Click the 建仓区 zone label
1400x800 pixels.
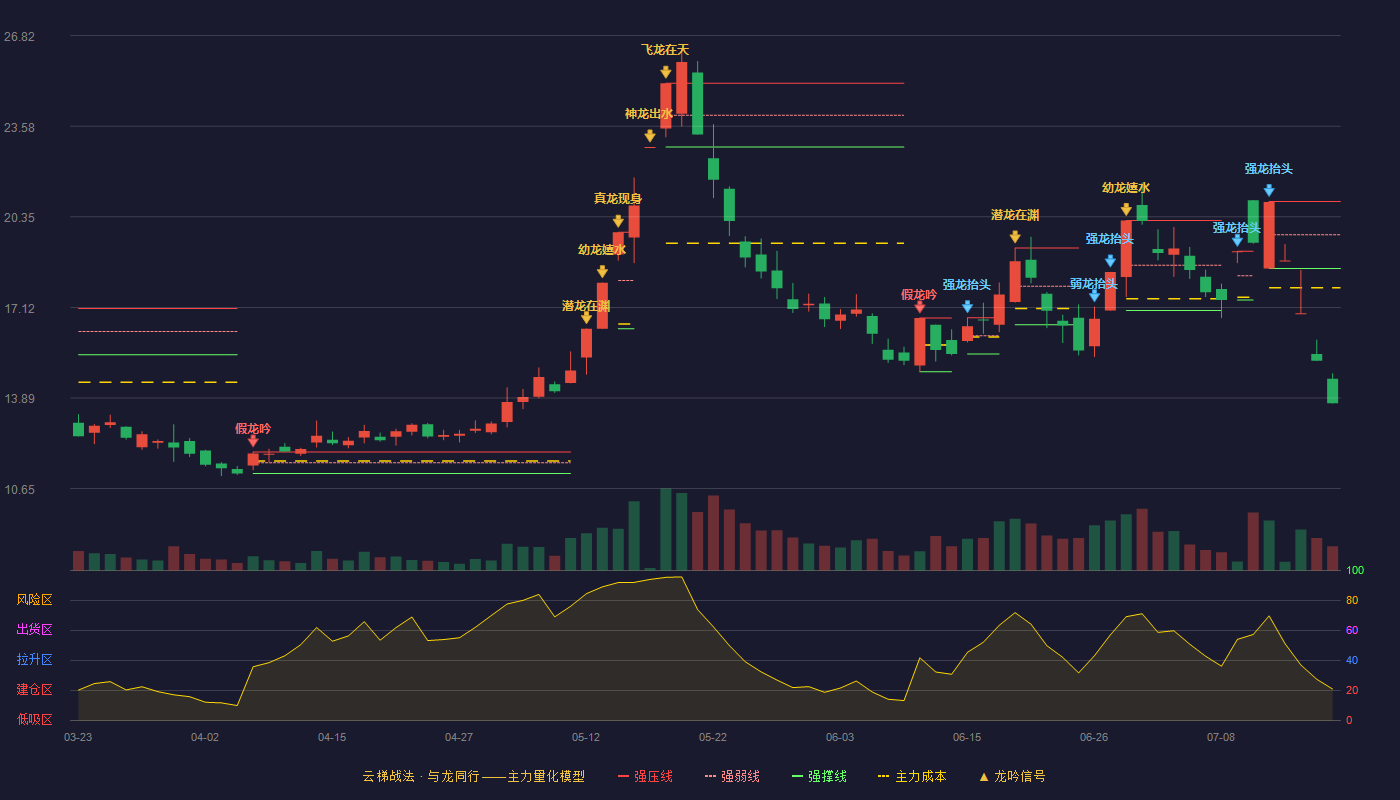(x=35, y=690)
